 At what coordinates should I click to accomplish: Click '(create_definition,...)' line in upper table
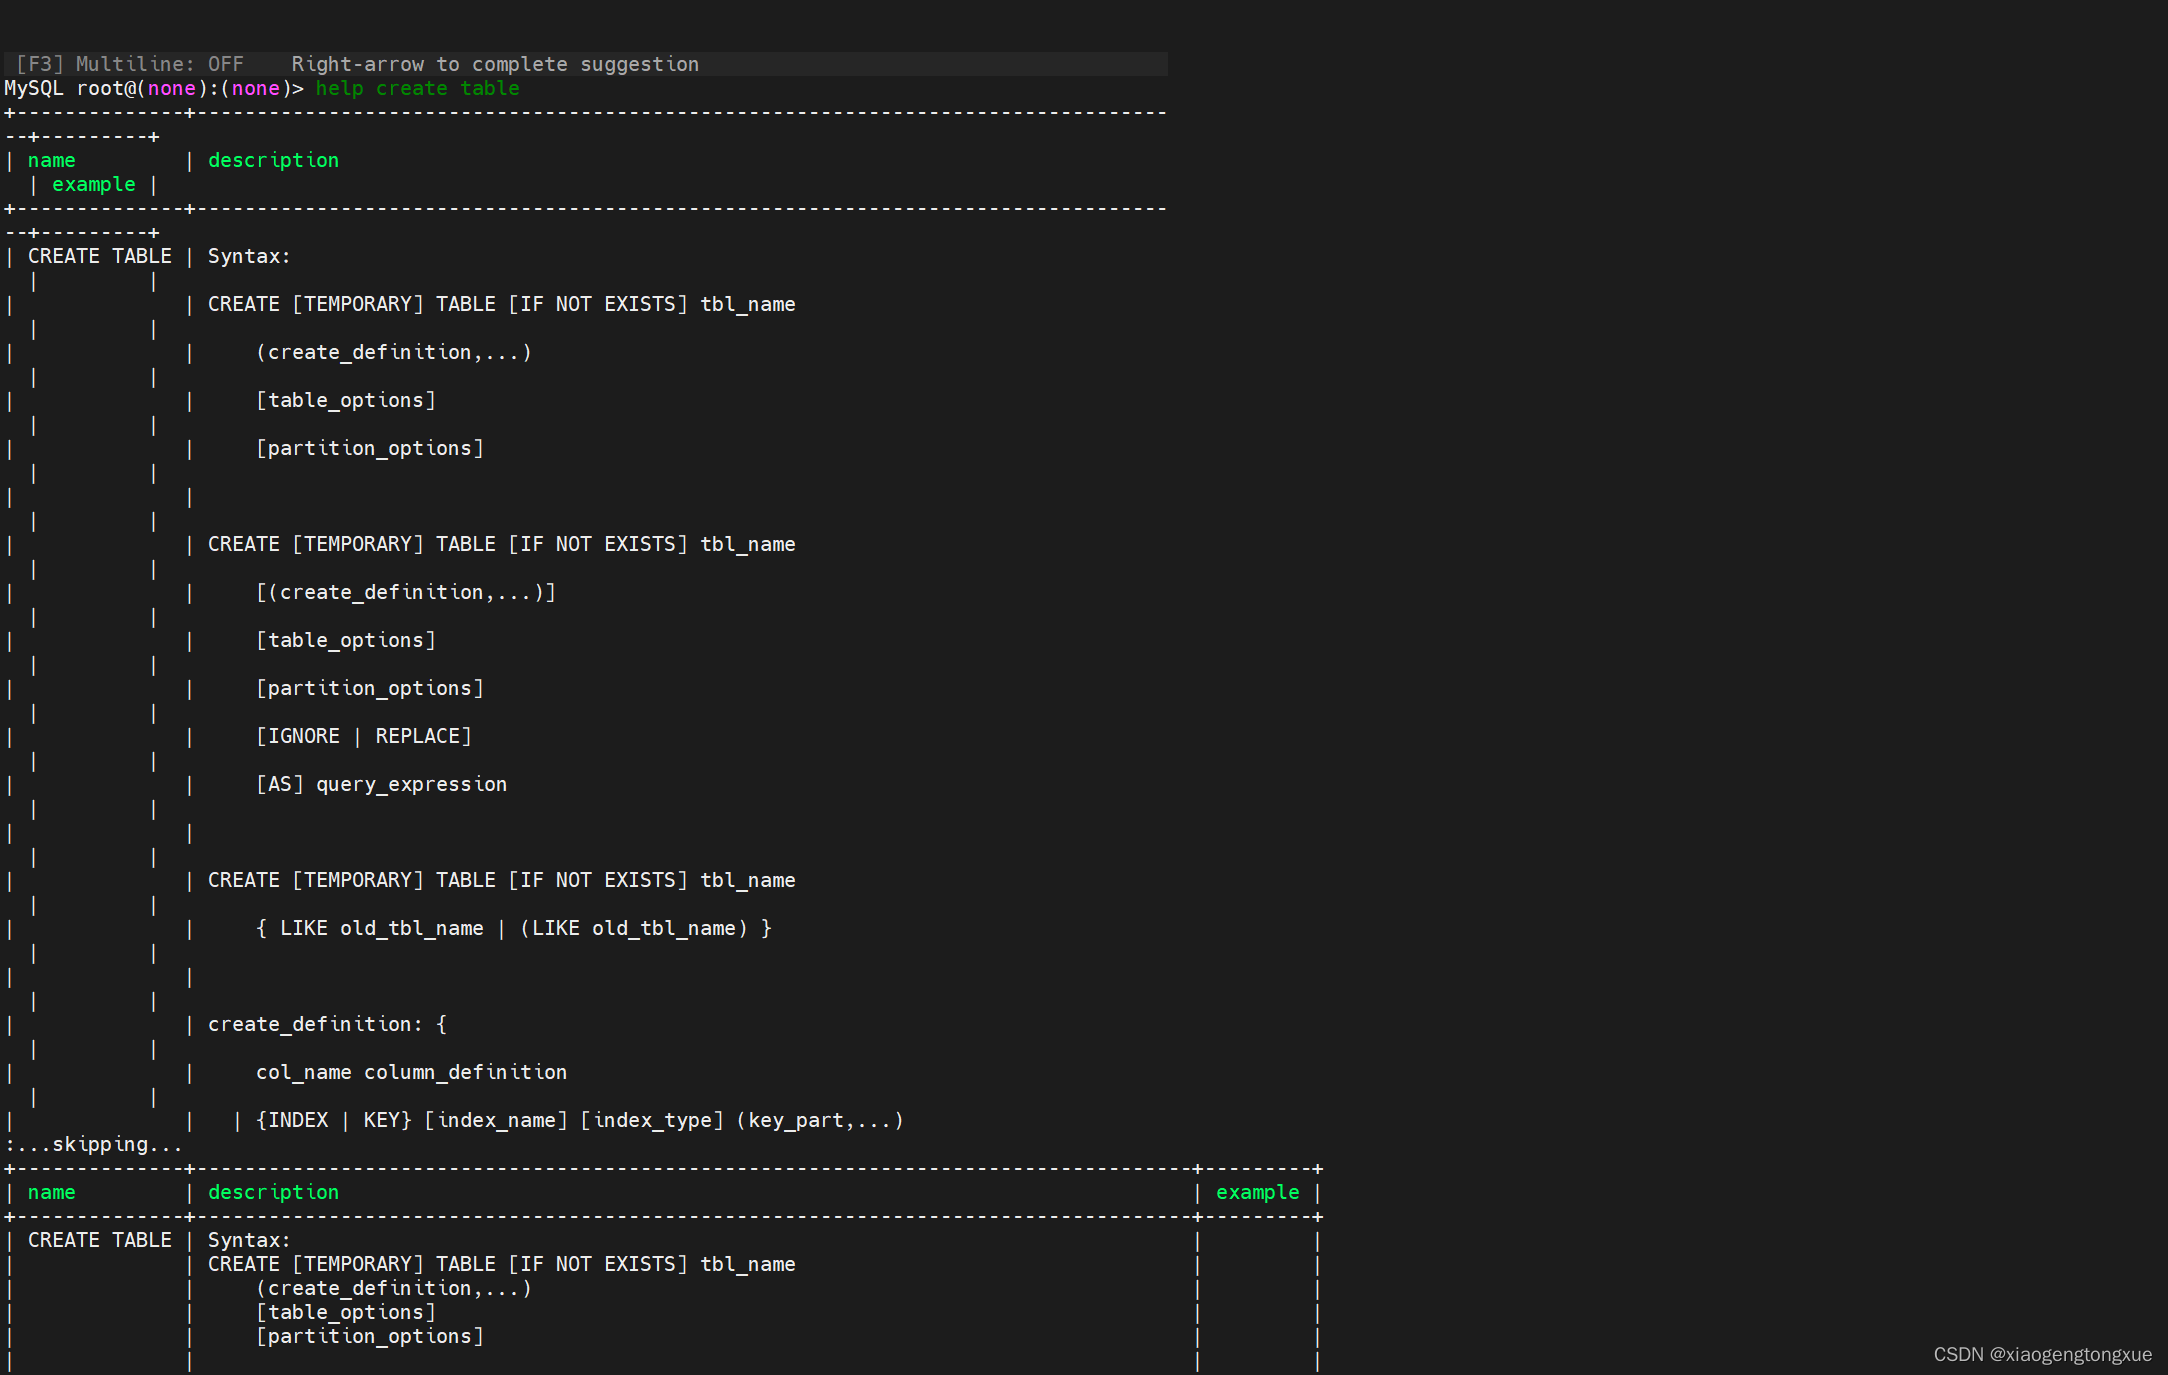coord(394,352)
